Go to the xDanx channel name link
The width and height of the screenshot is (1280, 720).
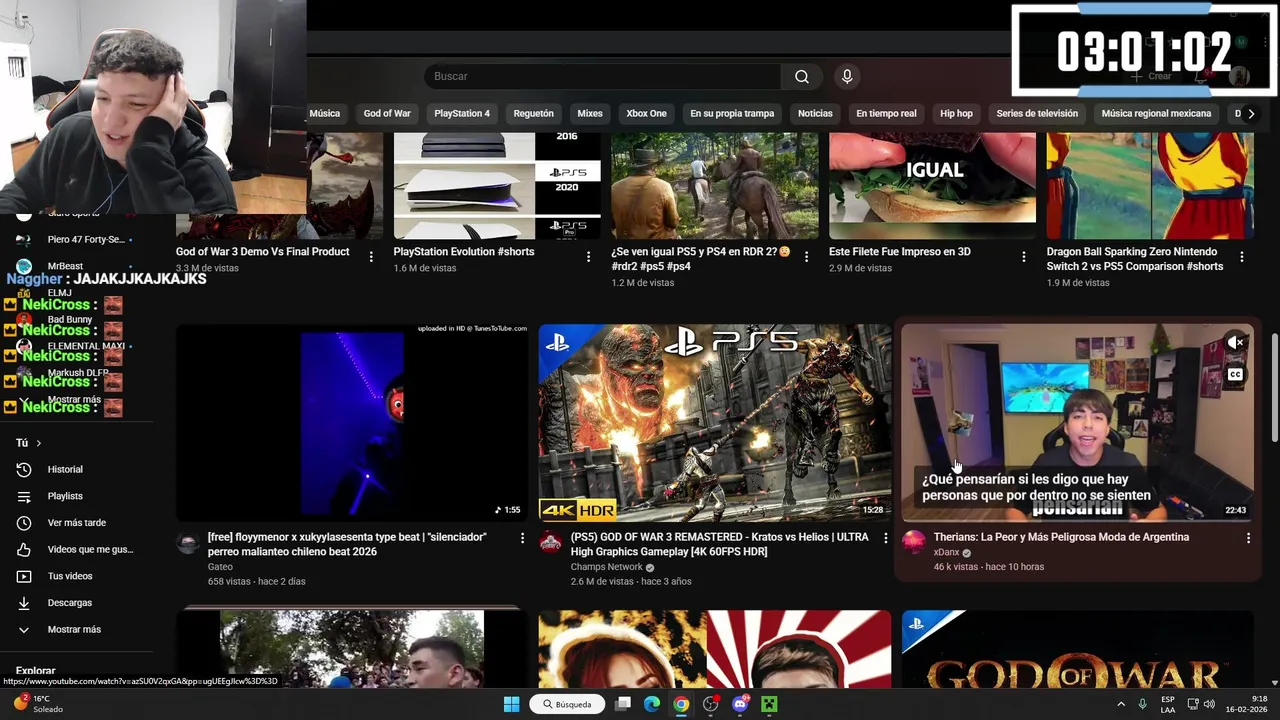946,552
